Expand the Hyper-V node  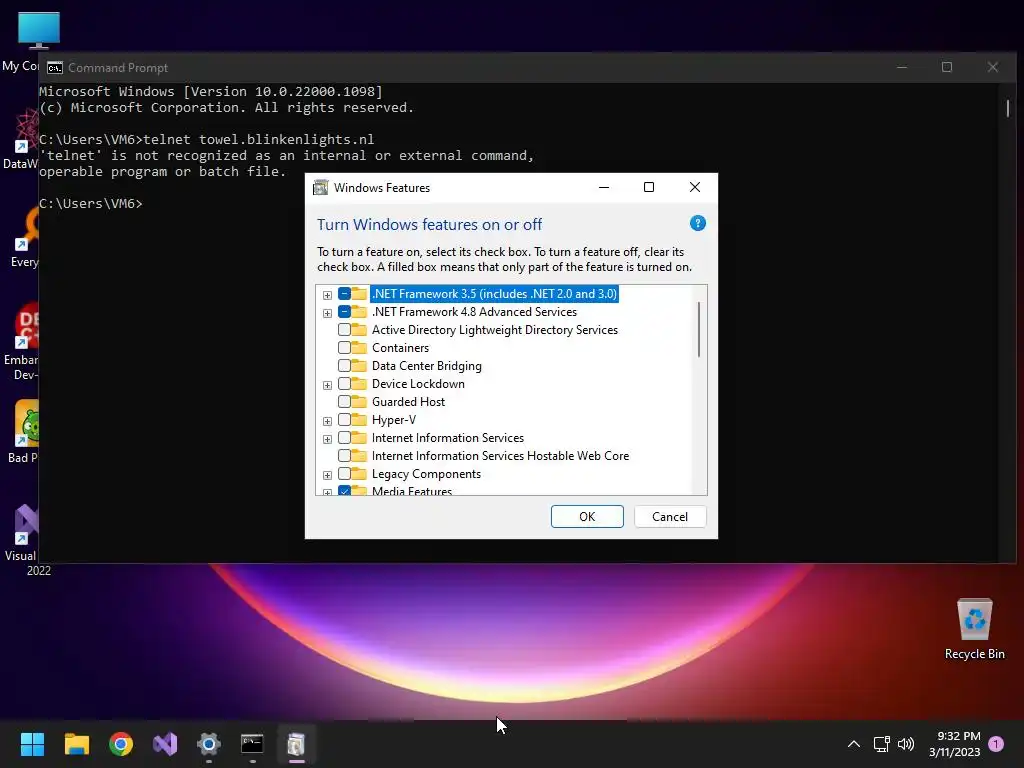pos(327,421)
